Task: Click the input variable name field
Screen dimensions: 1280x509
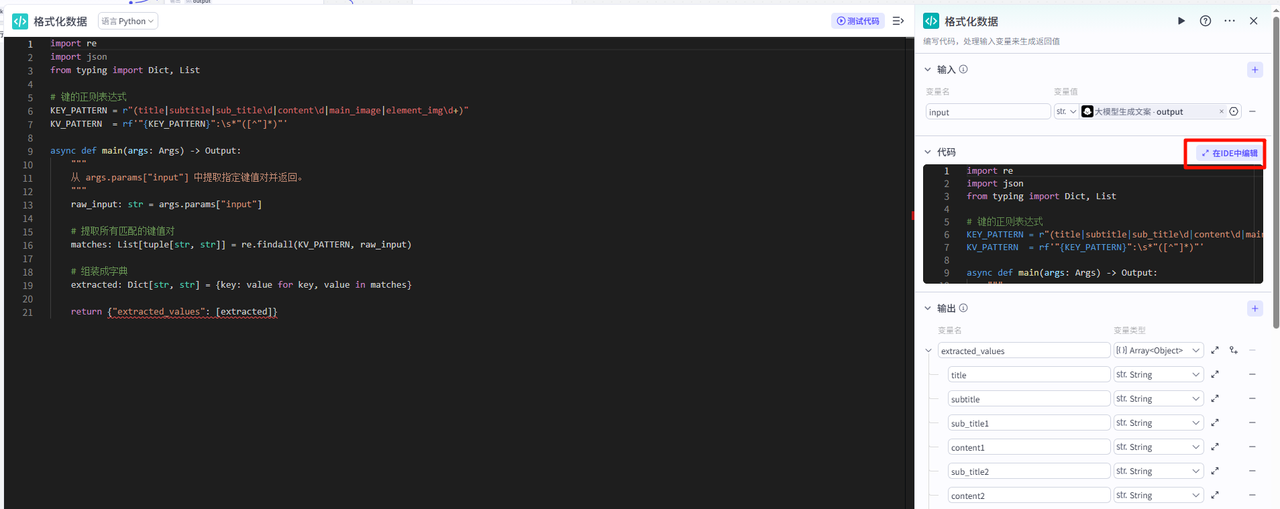Action: pyautogui.click(x=987, y=112)
